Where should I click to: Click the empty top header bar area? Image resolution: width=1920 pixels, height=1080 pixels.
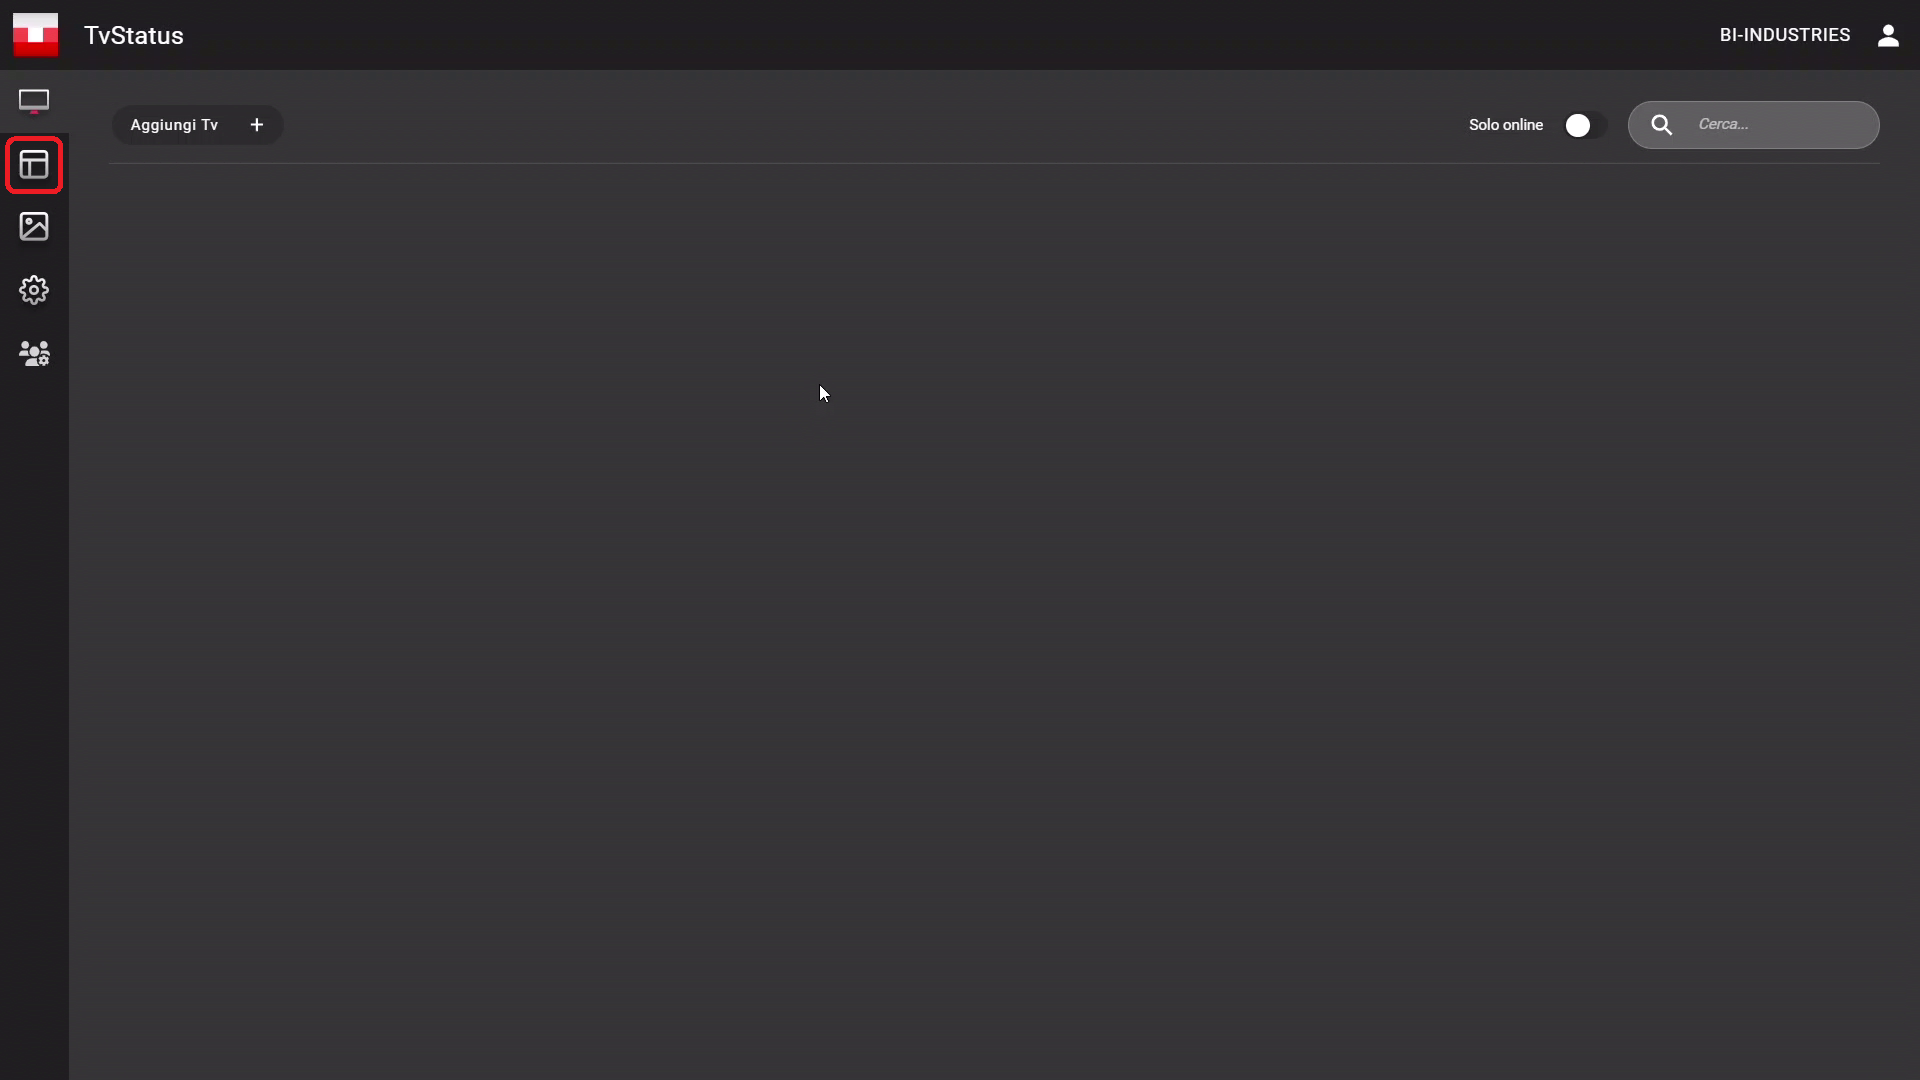(x=950, y=35)
